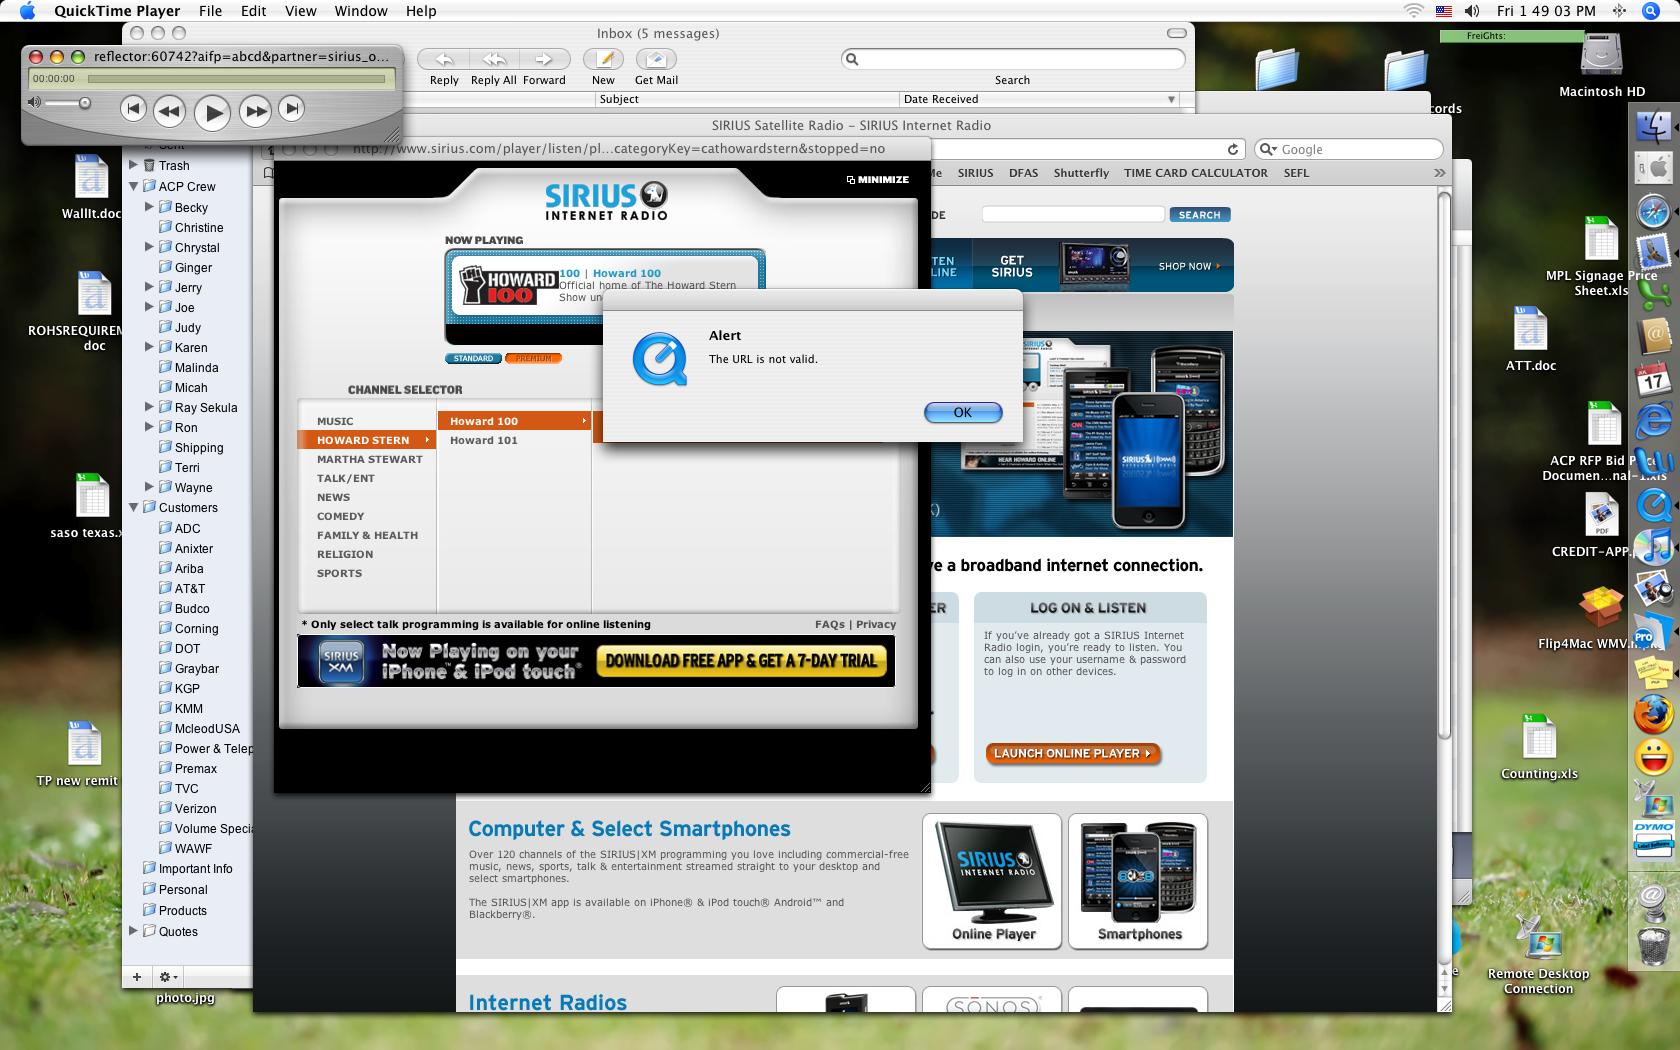Viewport: 1680px width, 1050px height.
Task: Open the Mail stamp icon in Dock
Action: click(x=1654, y=251)
